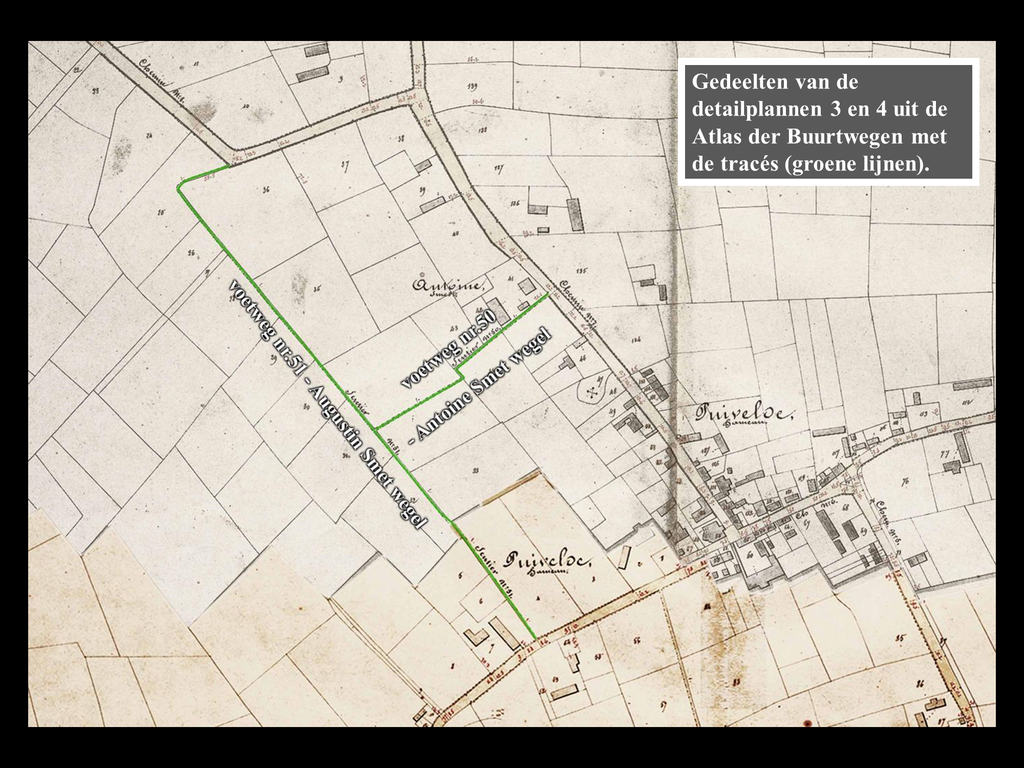Click the handwritten 'Antoine' place name
Screen dimensions: 1024x768
click(x=450, y=285)
